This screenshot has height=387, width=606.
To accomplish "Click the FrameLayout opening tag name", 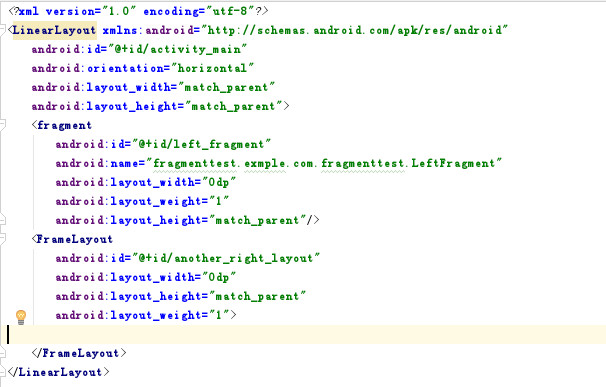I will [75, 239].
